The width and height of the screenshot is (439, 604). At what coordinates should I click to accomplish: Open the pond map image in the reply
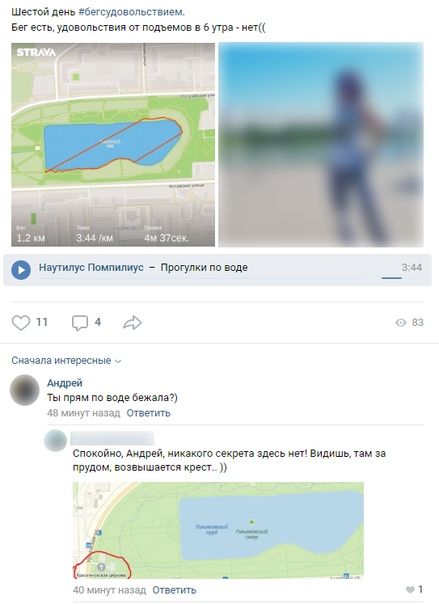pyautogui.click(x=218, y=530)
